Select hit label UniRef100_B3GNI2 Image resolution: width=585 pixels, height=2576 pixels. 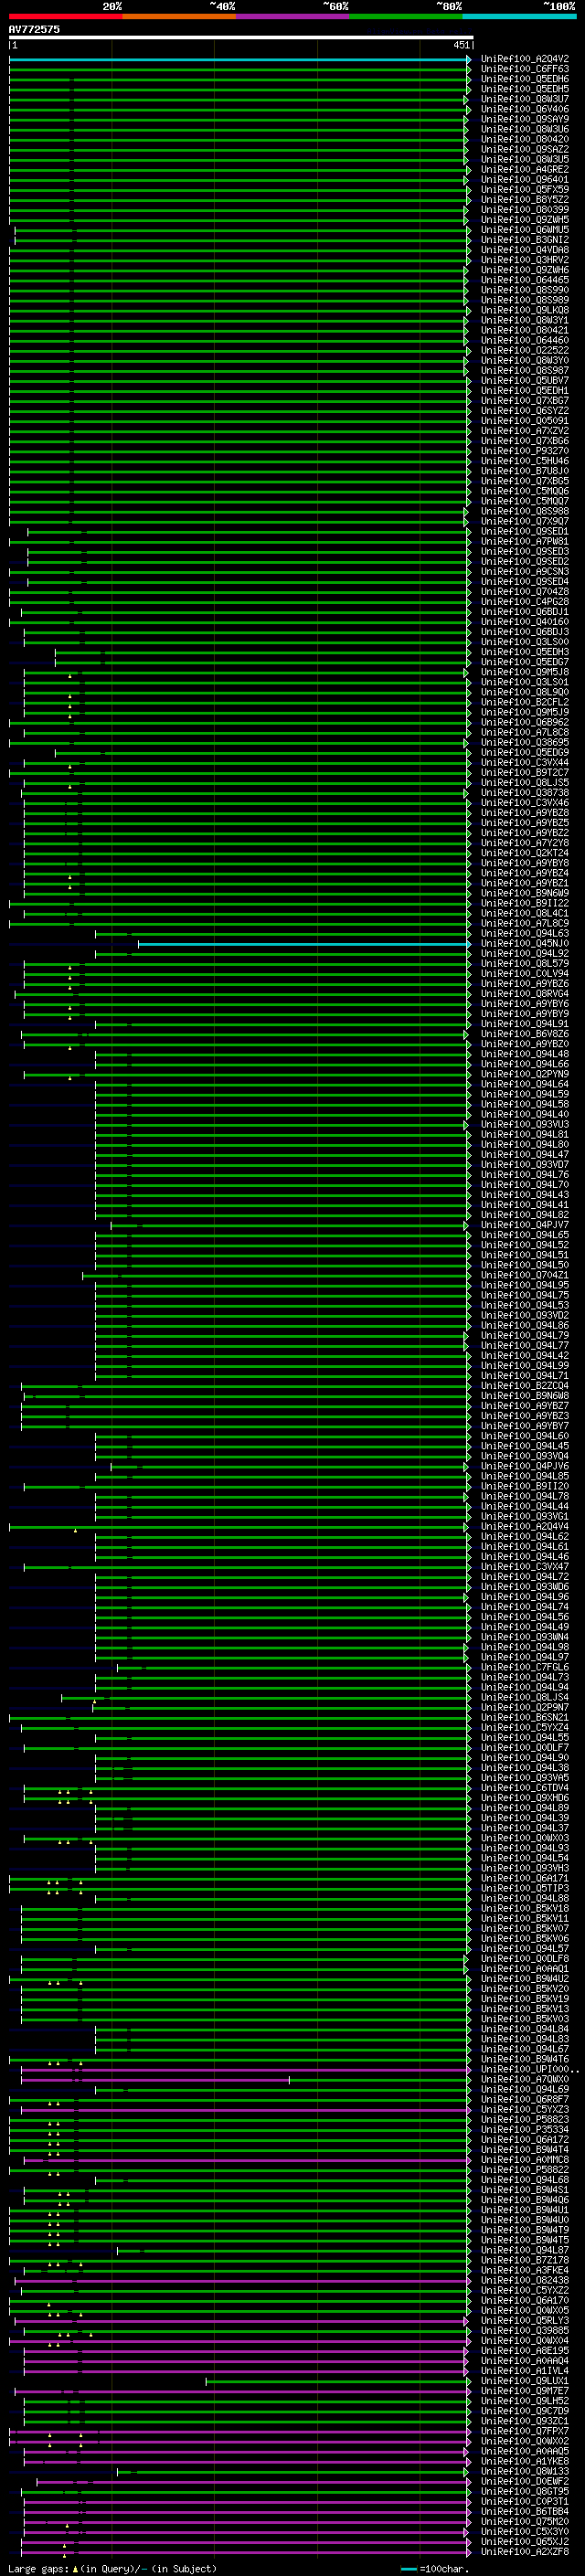pos(525,240)
